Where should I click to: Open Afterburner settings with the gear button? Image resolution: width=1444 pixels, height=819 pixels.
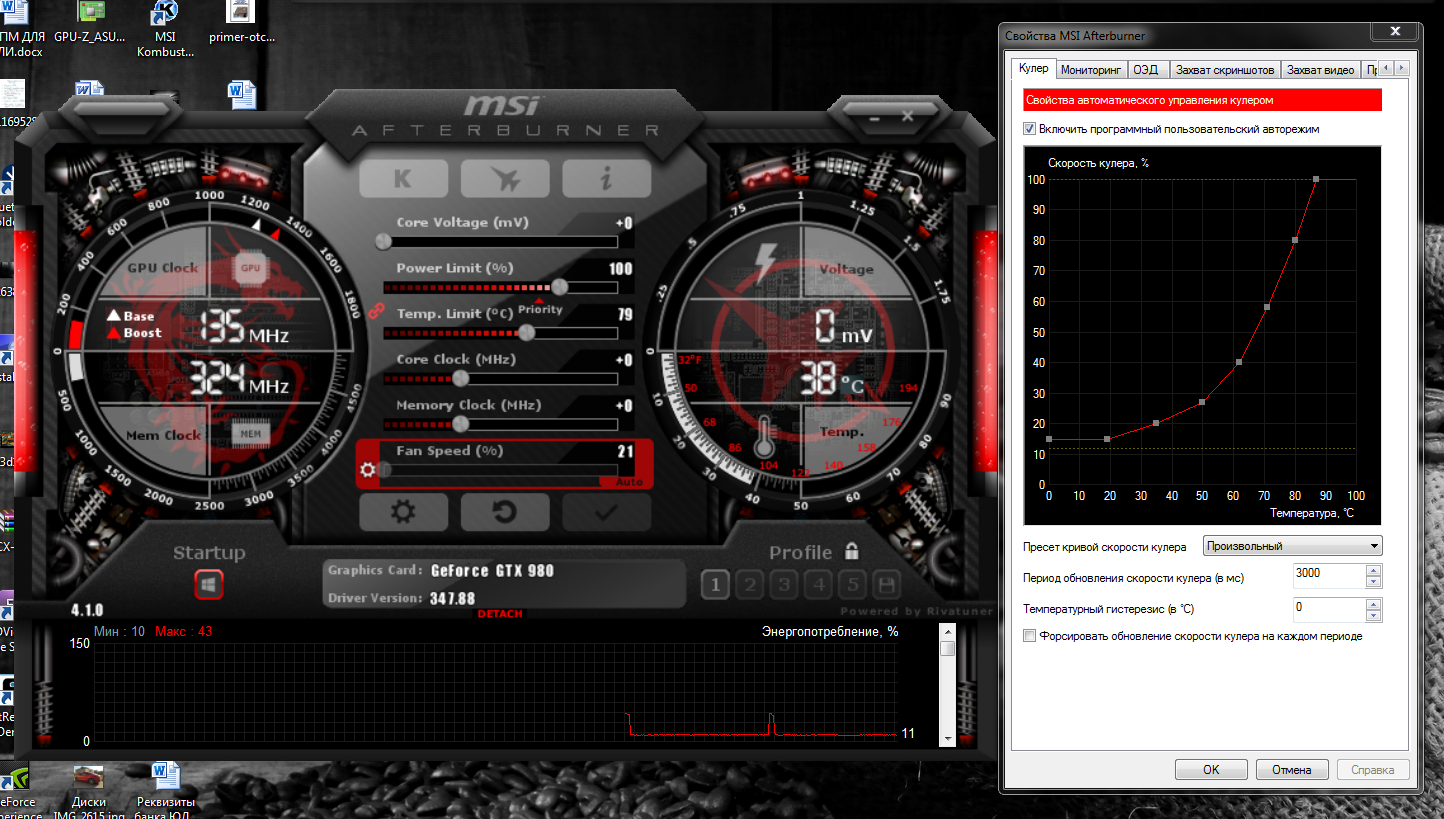(x=403, y=512)
